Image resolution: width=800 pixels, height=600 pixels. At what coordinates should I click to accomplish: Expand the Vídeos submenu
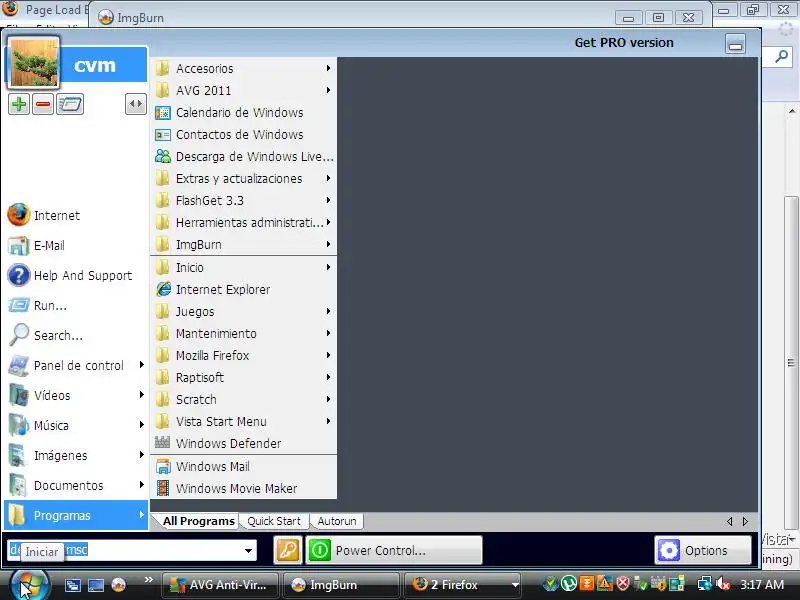[x=74, y=395]
